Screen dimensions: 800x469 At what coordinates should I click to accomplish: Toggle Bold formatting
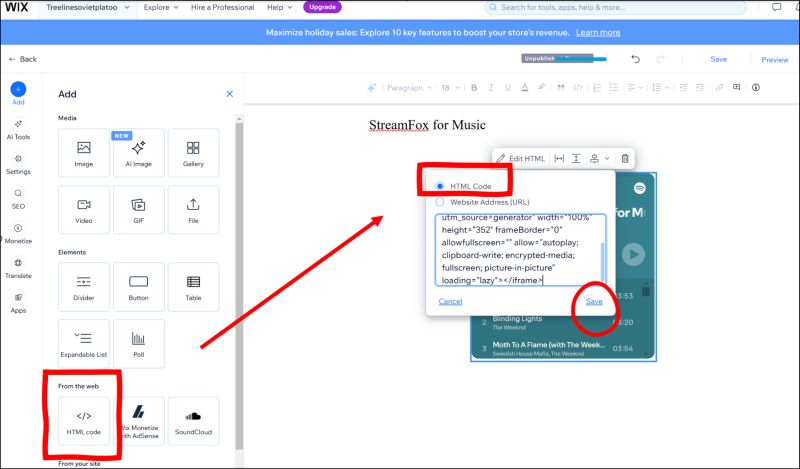coord(474,88)
